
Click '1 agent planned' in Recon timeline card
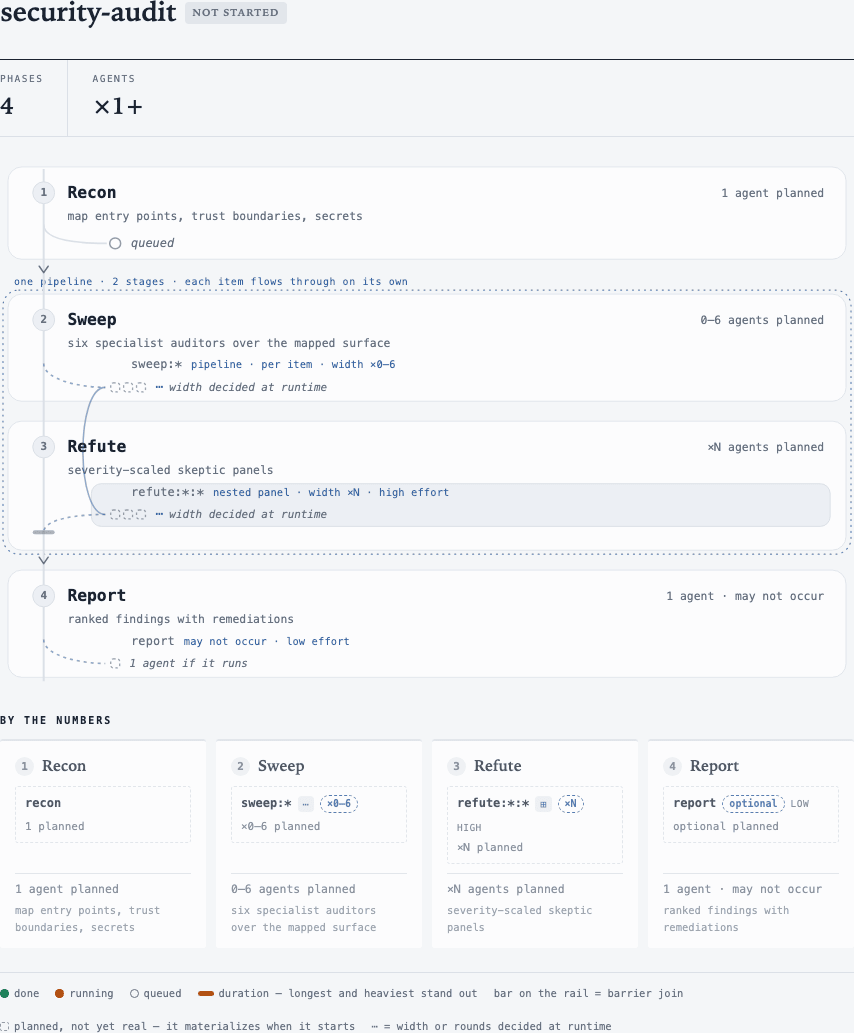click(x=772, y=193)
